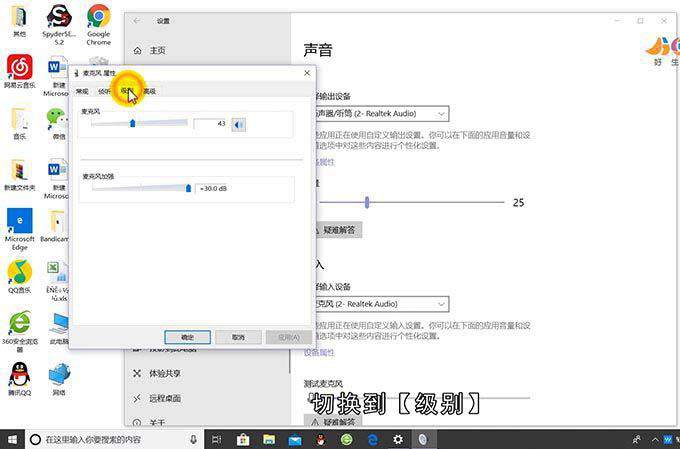
Task: Expand the hidden tray icons chevron
Action: [x=655, y=439]
